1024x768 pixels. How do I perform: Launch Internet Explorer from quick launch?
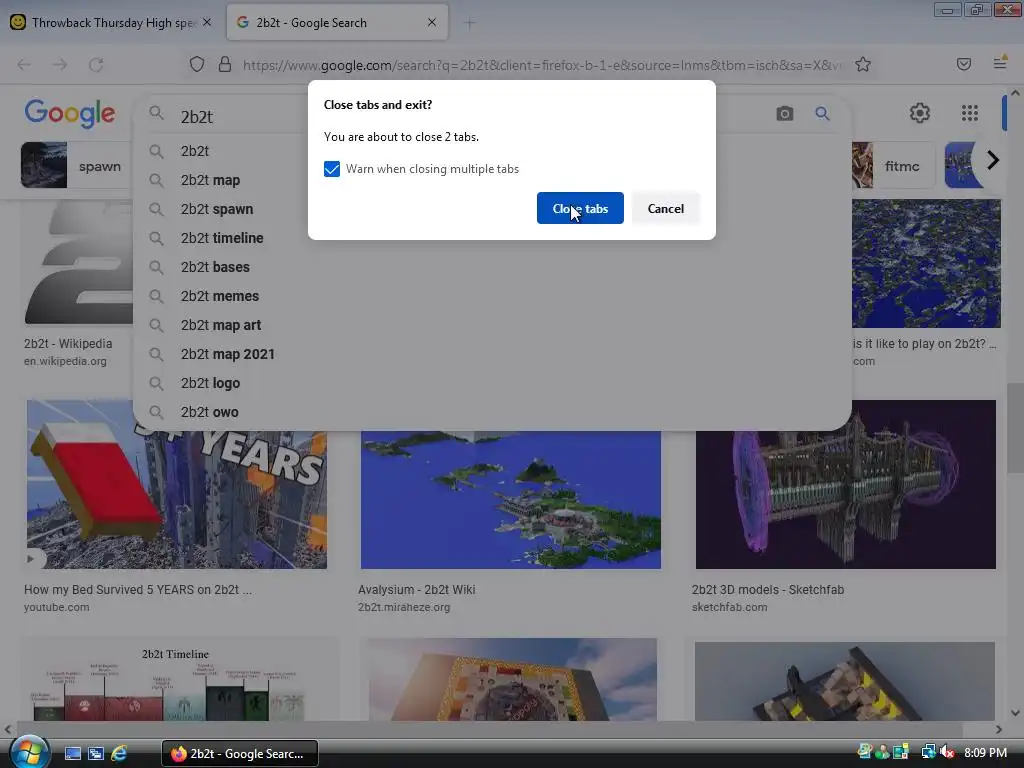119,754
